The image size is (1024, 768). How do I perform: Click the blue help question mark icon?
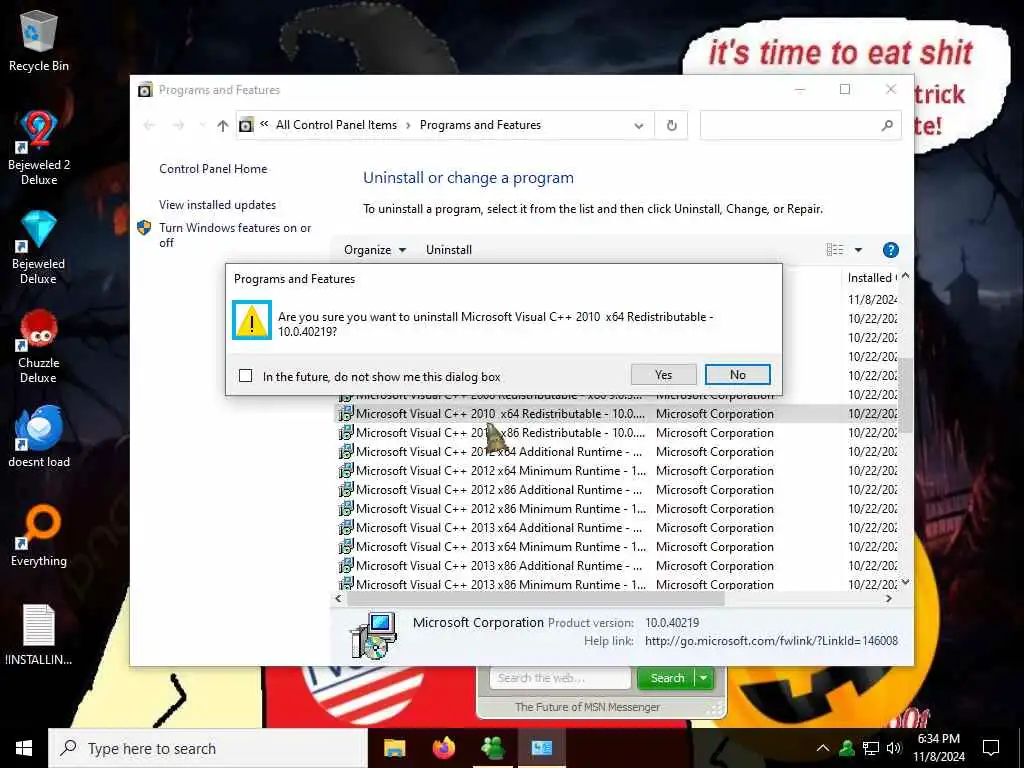pos(890,250)
